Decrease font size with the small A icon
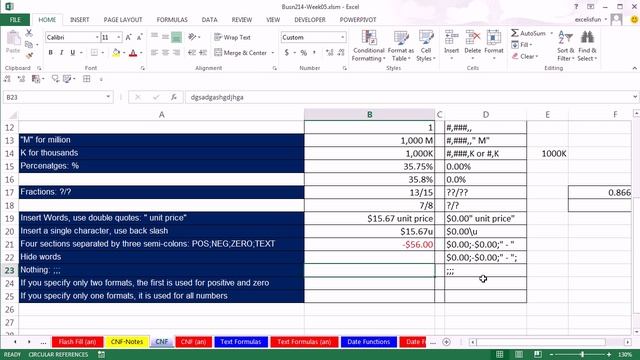This screenshot has width=640, height=360. 139,37
